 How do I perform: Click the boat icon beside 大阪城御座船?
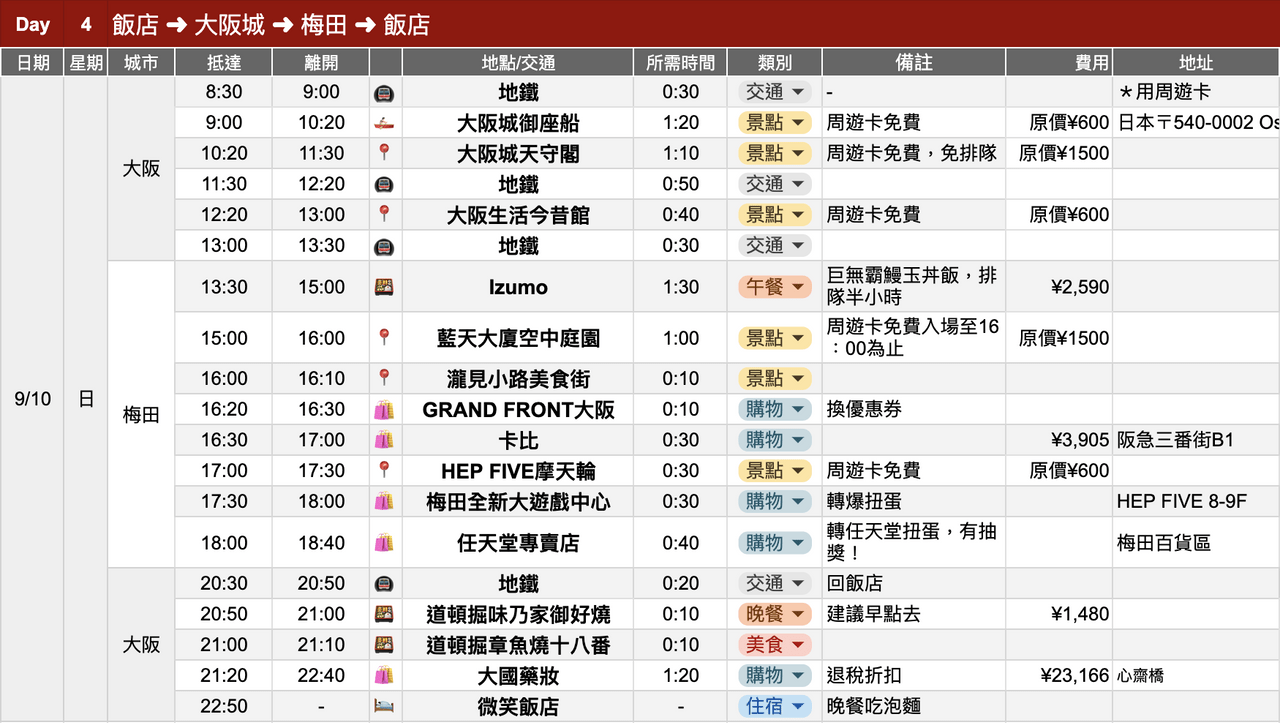(384, 123)
